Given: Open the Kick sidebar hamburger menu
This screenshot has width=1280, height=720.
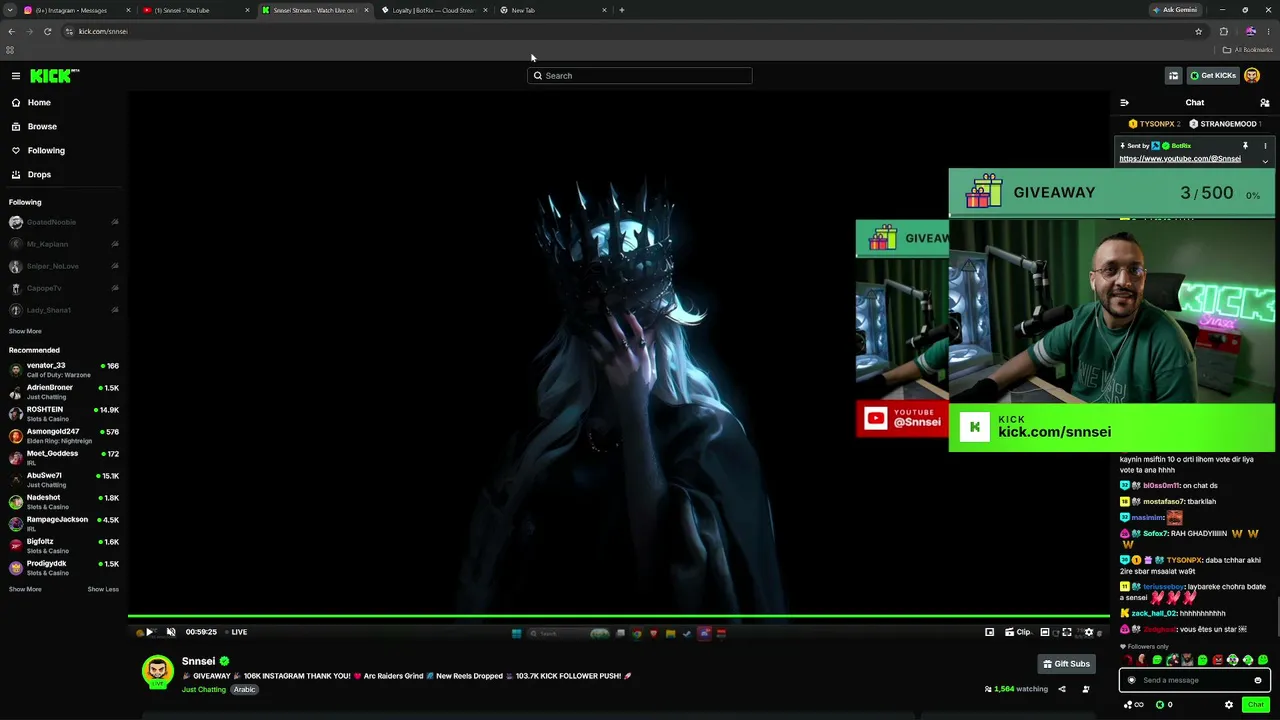Looking at the screenshot, I should tap(16, 76).
